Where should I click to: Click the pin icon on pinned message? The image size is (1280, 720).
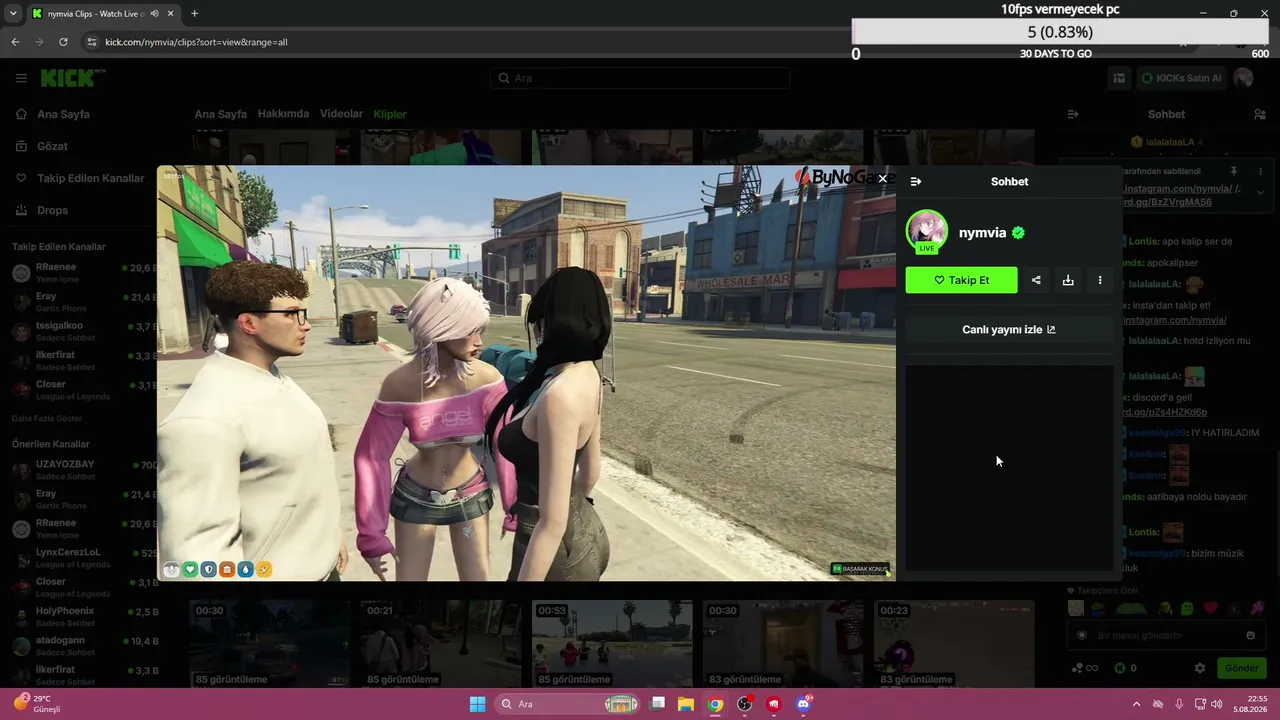tap(1234, 171)
